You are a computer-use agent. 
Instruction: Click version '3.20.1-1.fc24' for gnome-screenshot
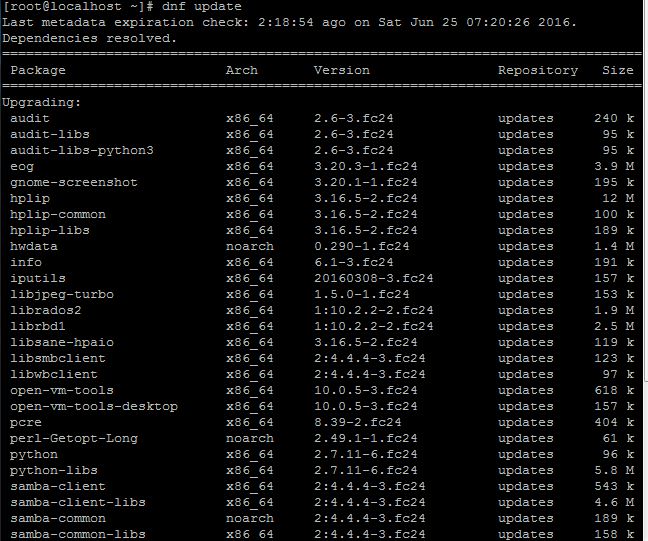click(x=366, y=182)
